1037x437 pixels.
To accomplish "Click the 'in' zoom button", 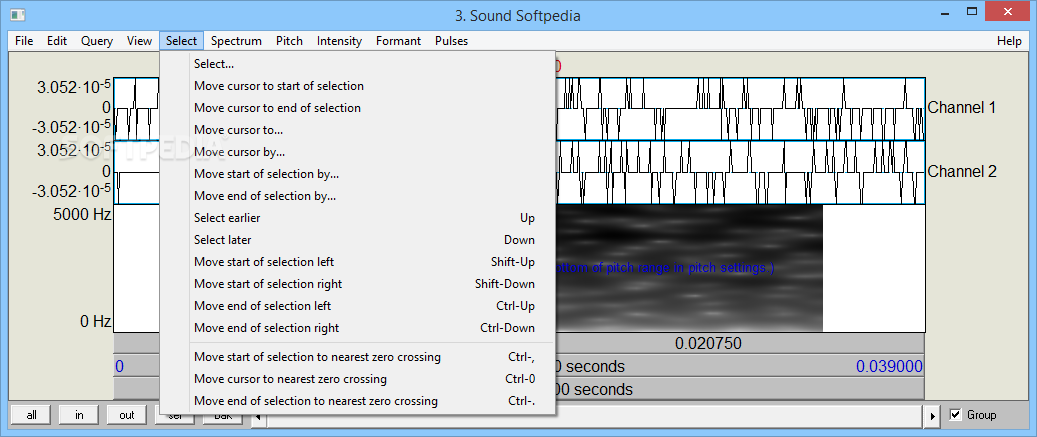I will point(79,415).
